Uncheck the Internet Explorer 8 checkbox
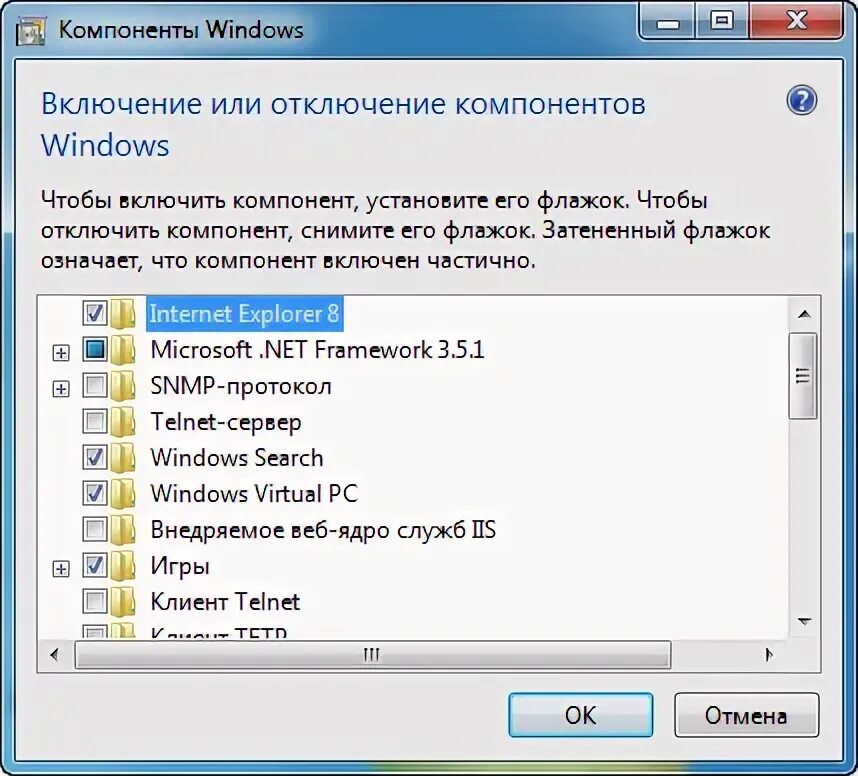The width and height of the screenshot is (858, 776). (x=95, y=313)
